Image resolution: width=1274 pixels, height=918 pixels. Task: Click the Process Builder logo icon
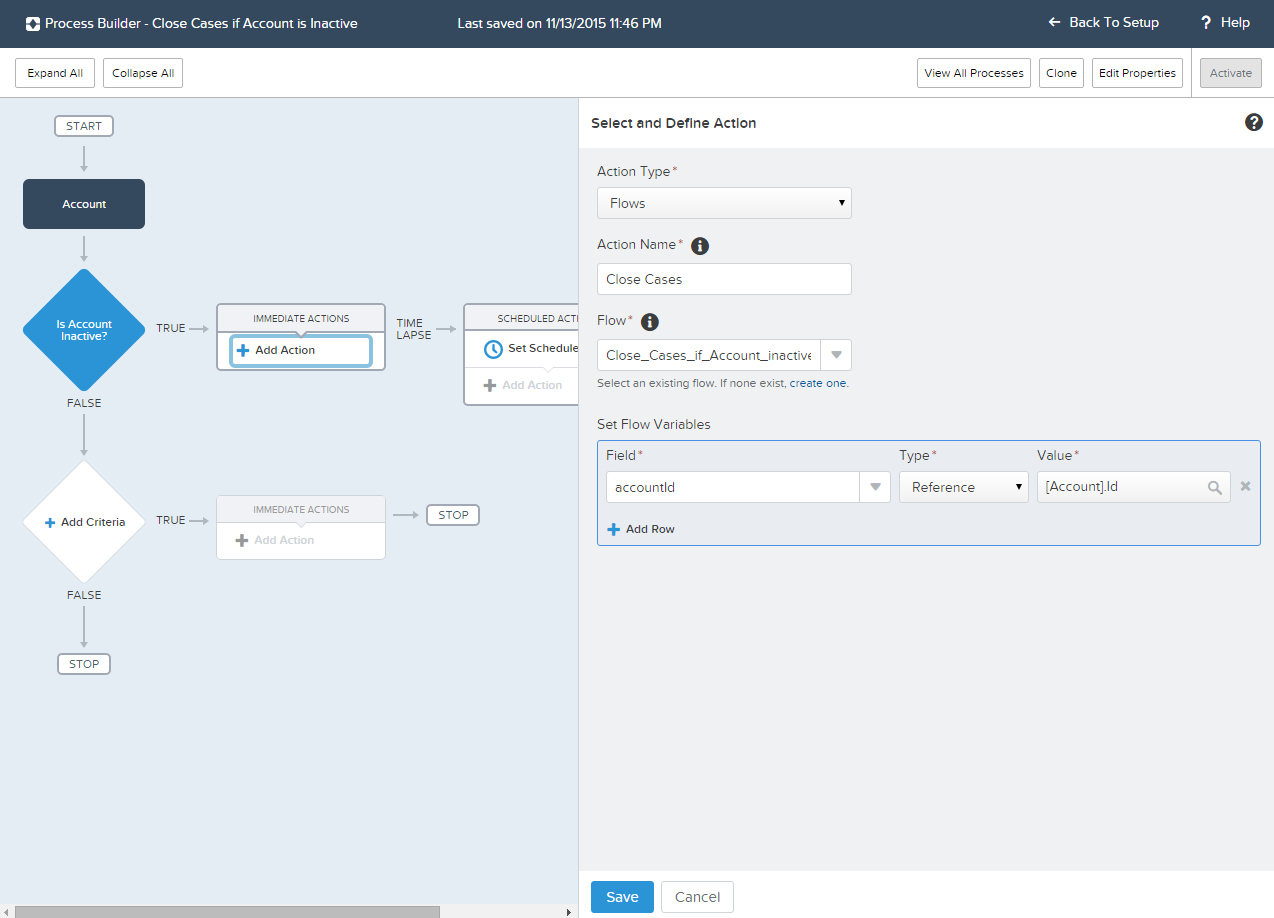pyautogui.click(x=33, y=23)
